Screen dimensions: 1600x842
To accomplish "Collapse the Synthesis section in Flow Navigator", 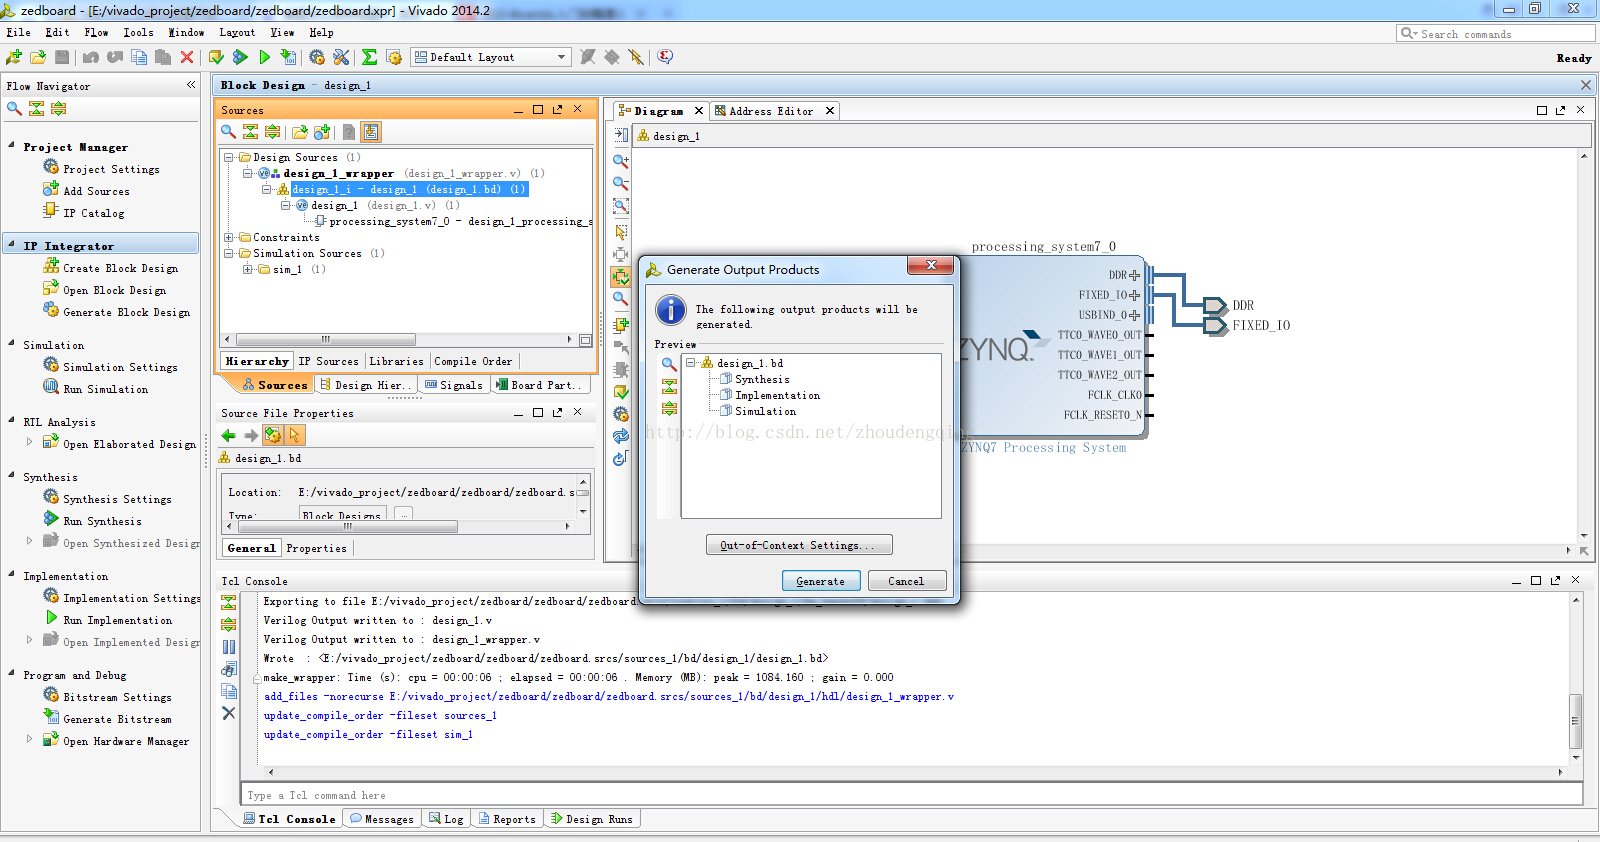I will [12, 475].
